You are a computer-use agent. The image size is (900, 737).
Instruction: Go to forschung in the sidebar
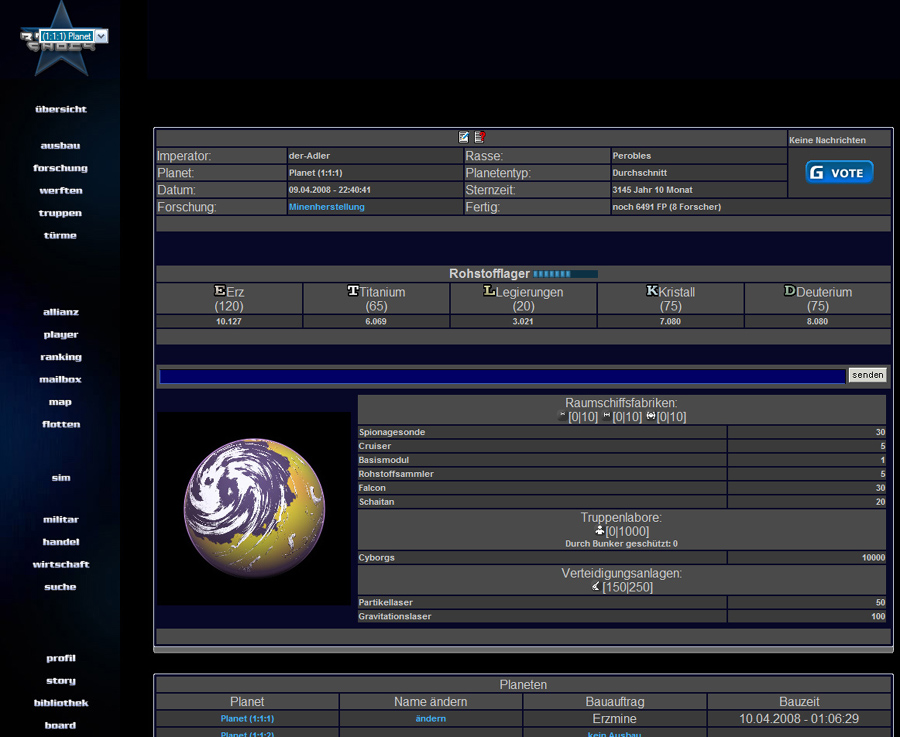(60, 168)
